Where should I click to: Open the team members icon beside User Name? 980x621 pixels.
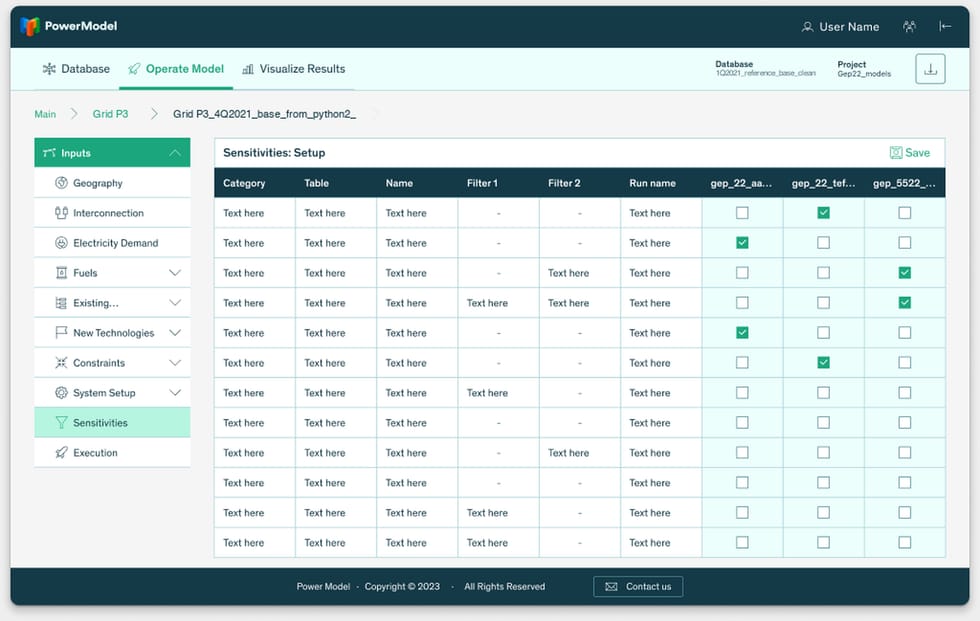909,26
